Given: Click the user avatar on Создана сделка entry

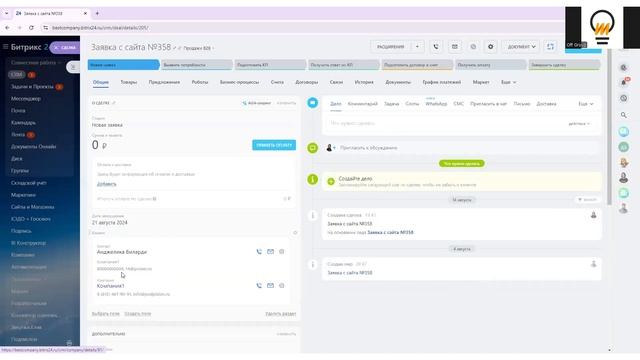Looking at the screenshot, I should click(x=593, y=215).
